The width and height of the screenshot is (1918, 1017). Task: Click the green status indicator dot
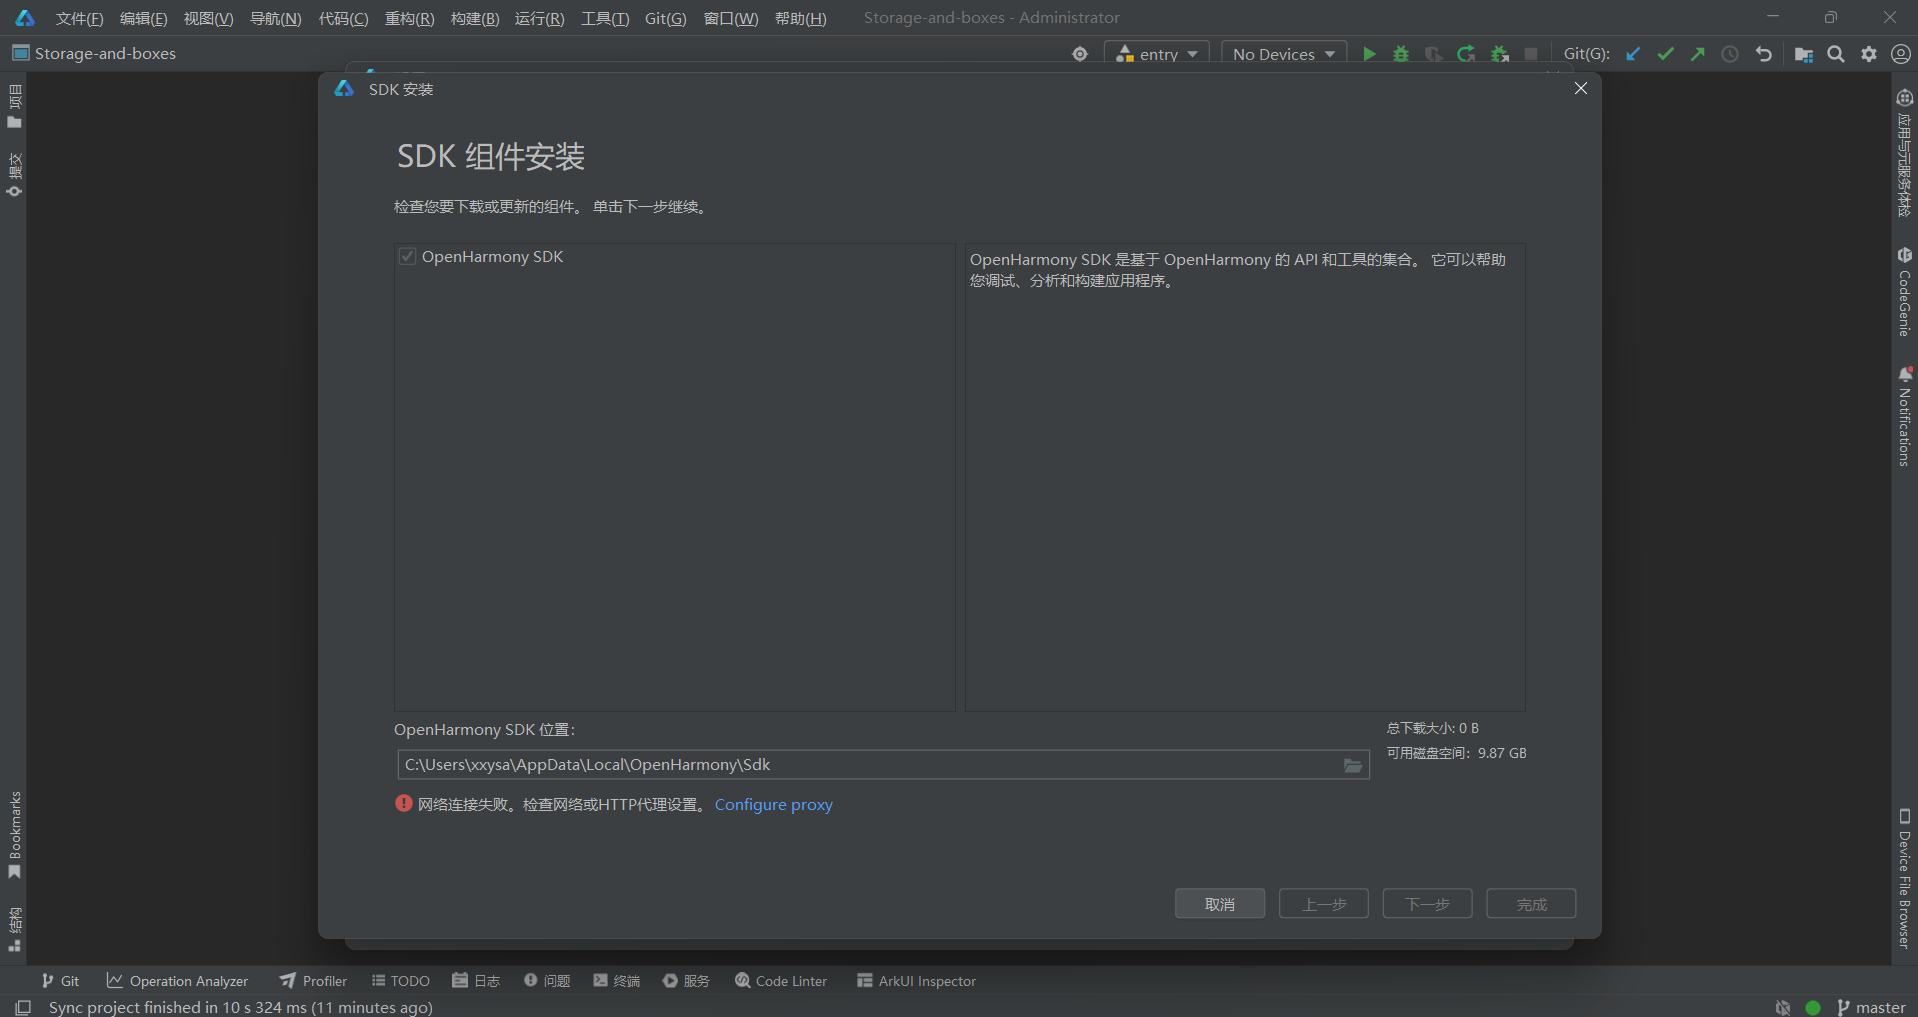click(x=1812, y=1007)
